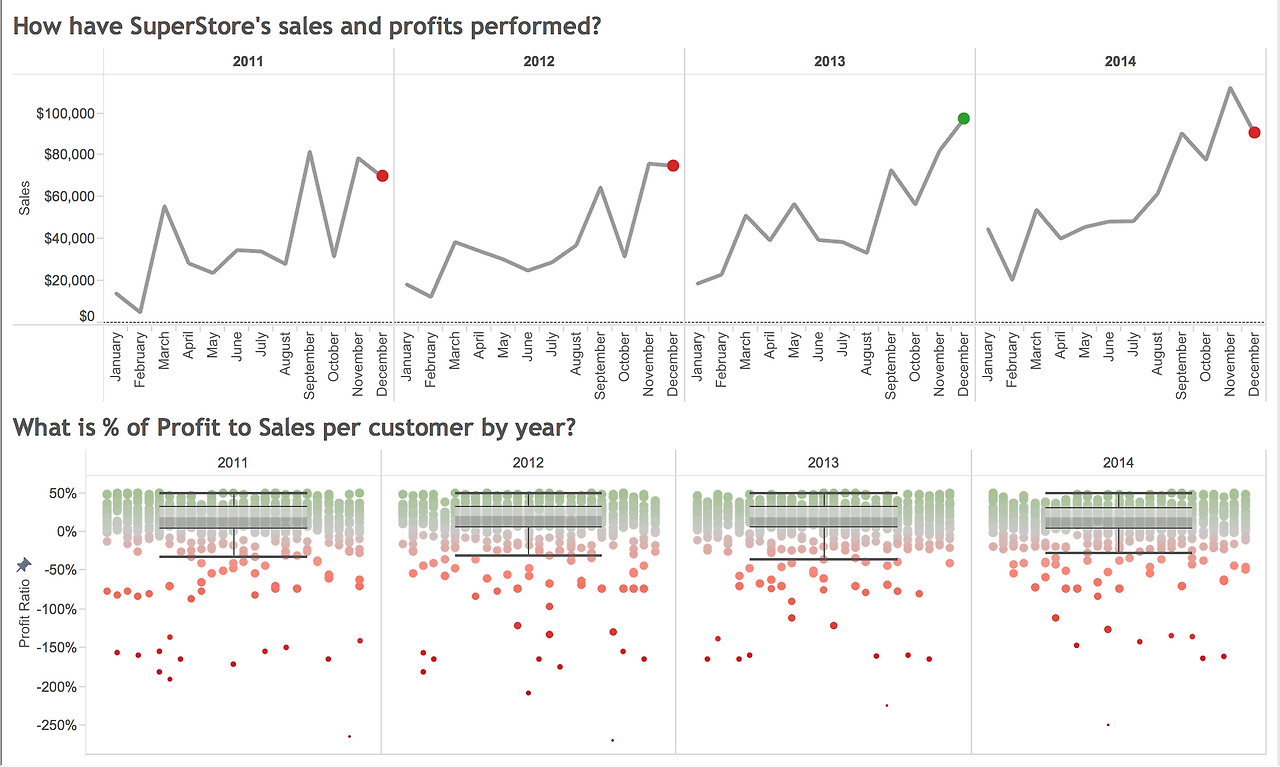Click the lowest outlier dot in 2014 profit panel
The width and height of the screenshot is (1280, 767).
(x=1107, y=724)
